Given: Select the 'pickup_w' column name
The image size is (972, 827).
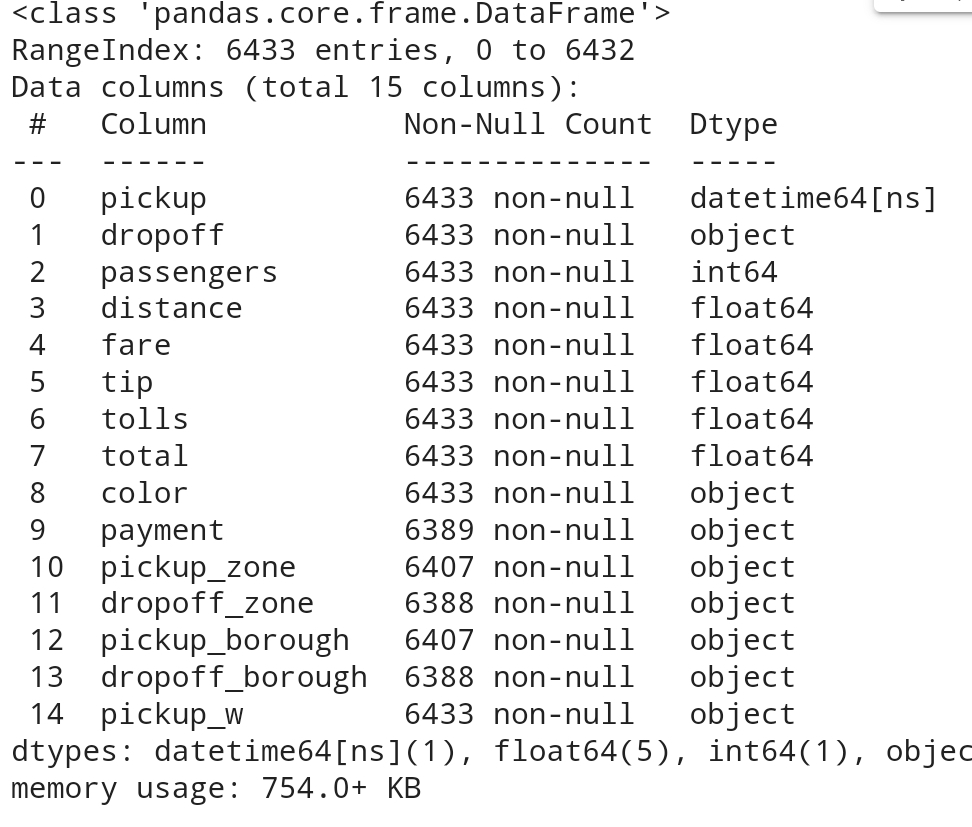Looking at the screenshot, I should point(172,715).
